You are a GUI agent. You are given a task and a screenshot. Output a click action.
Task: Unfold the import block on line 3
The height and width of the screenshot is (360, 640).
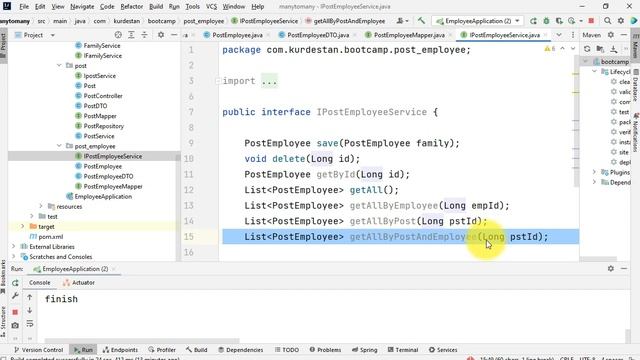[x=218, y=81]
